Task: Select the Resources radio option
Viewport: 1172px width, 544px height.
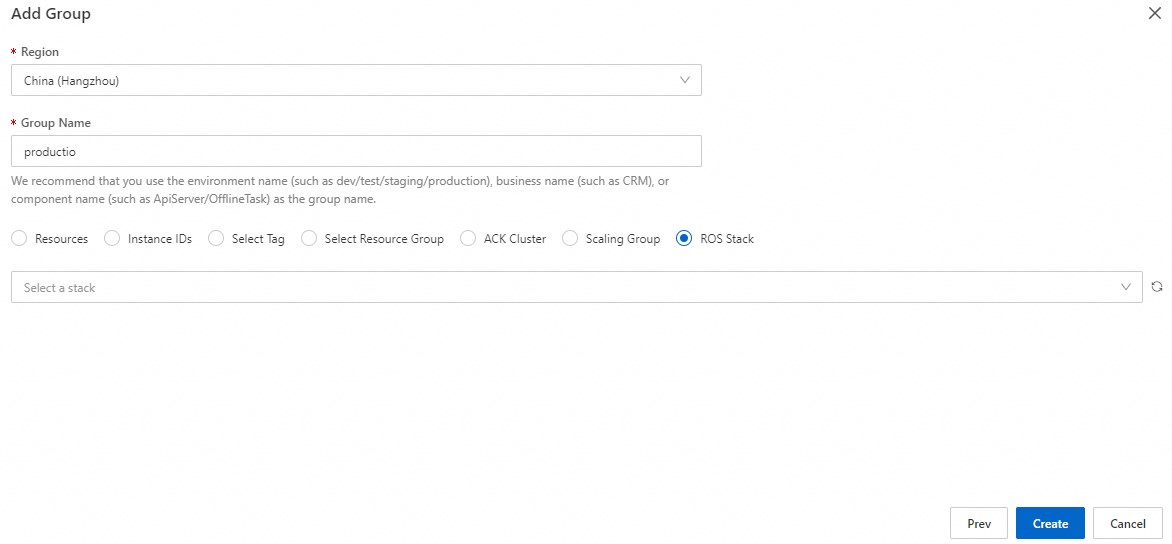Action: pyautogui.click(x=20, y=239)
